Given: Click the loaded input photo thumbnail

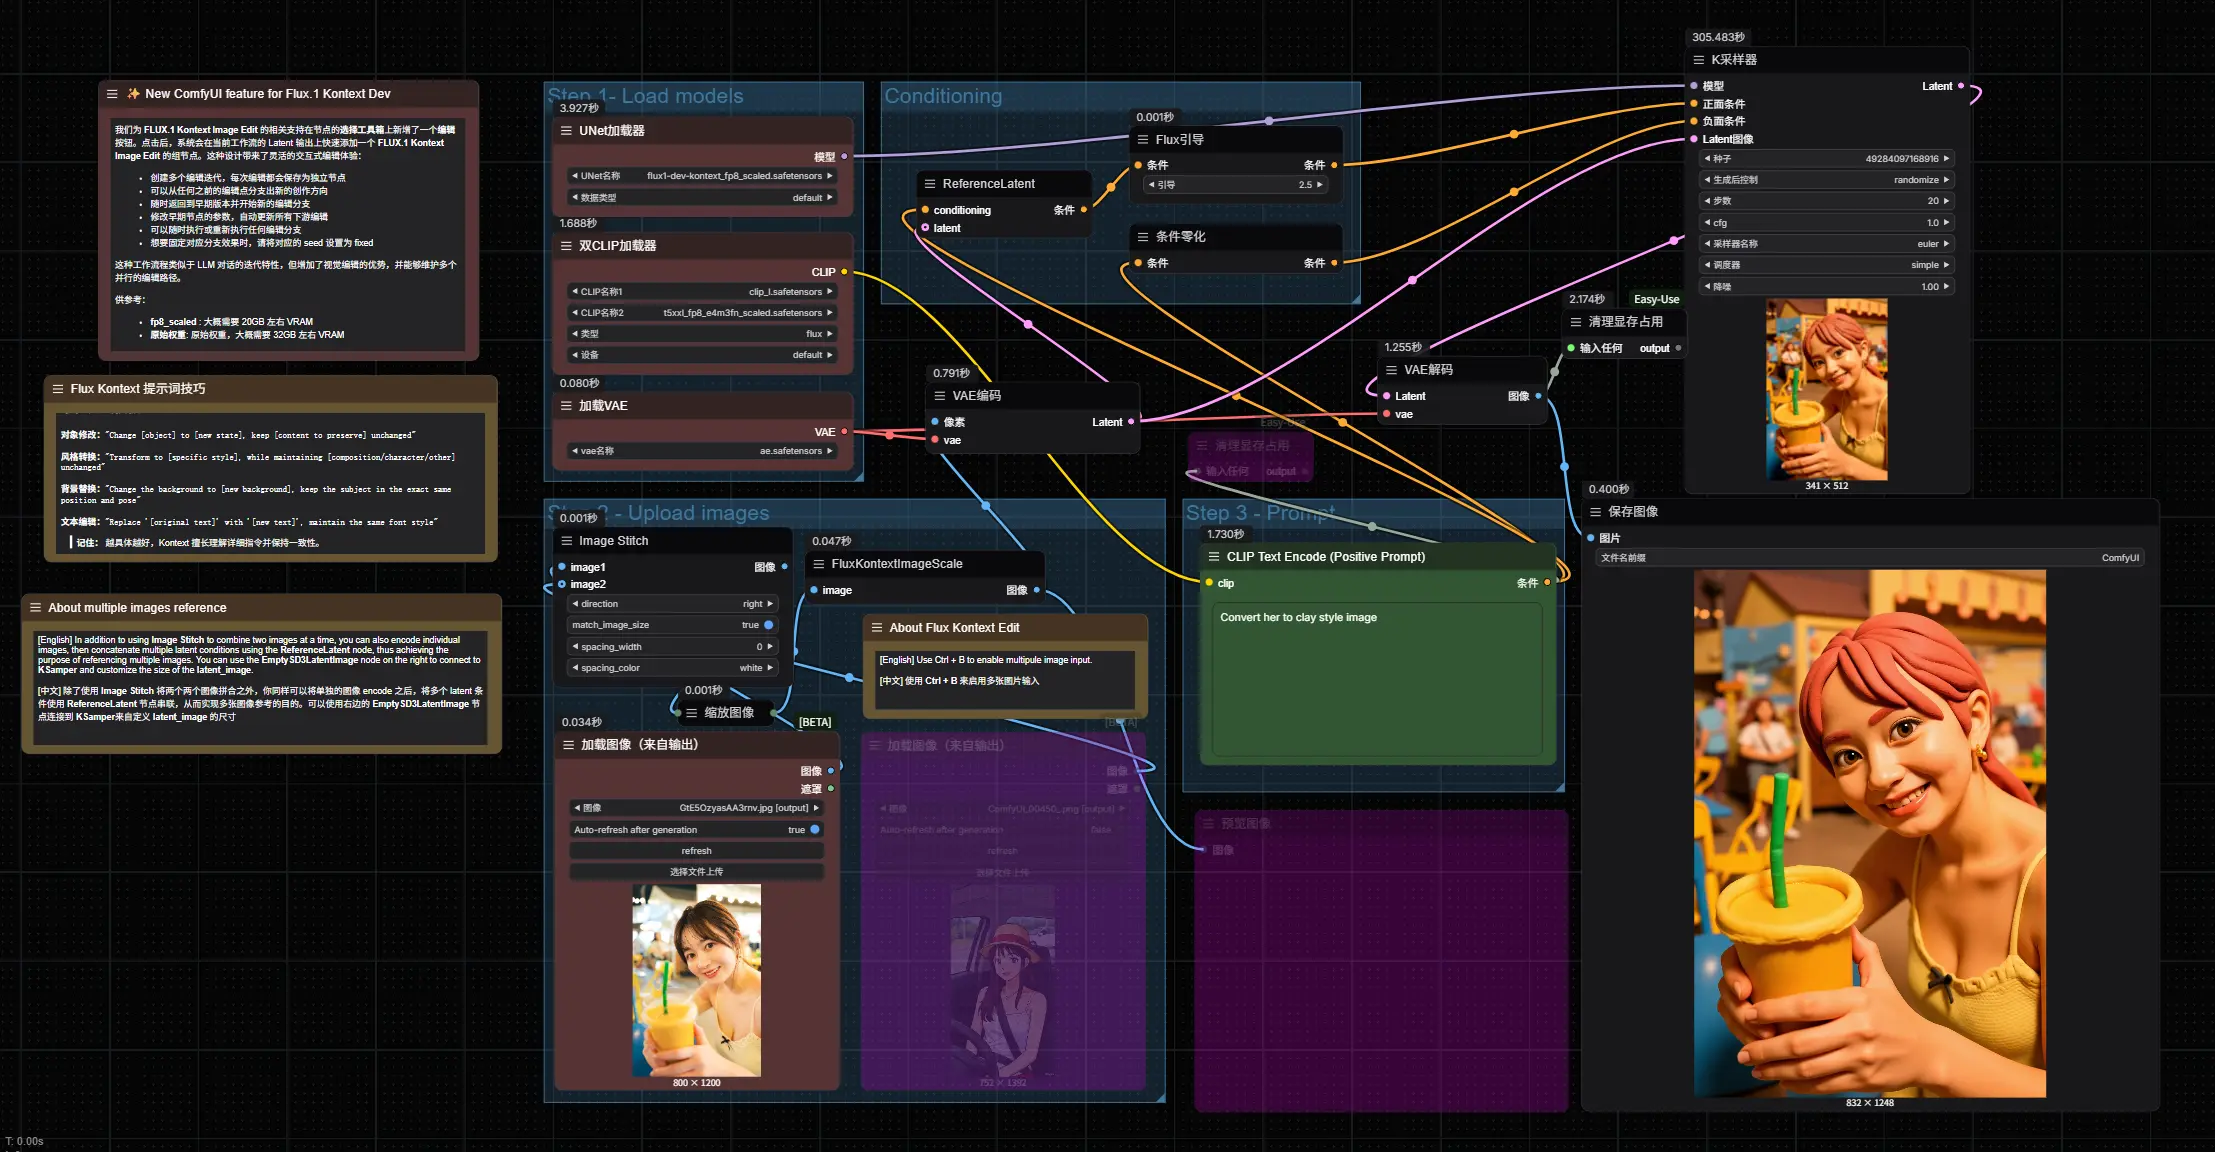Looking at the screenshot, I should pos(696,980).
